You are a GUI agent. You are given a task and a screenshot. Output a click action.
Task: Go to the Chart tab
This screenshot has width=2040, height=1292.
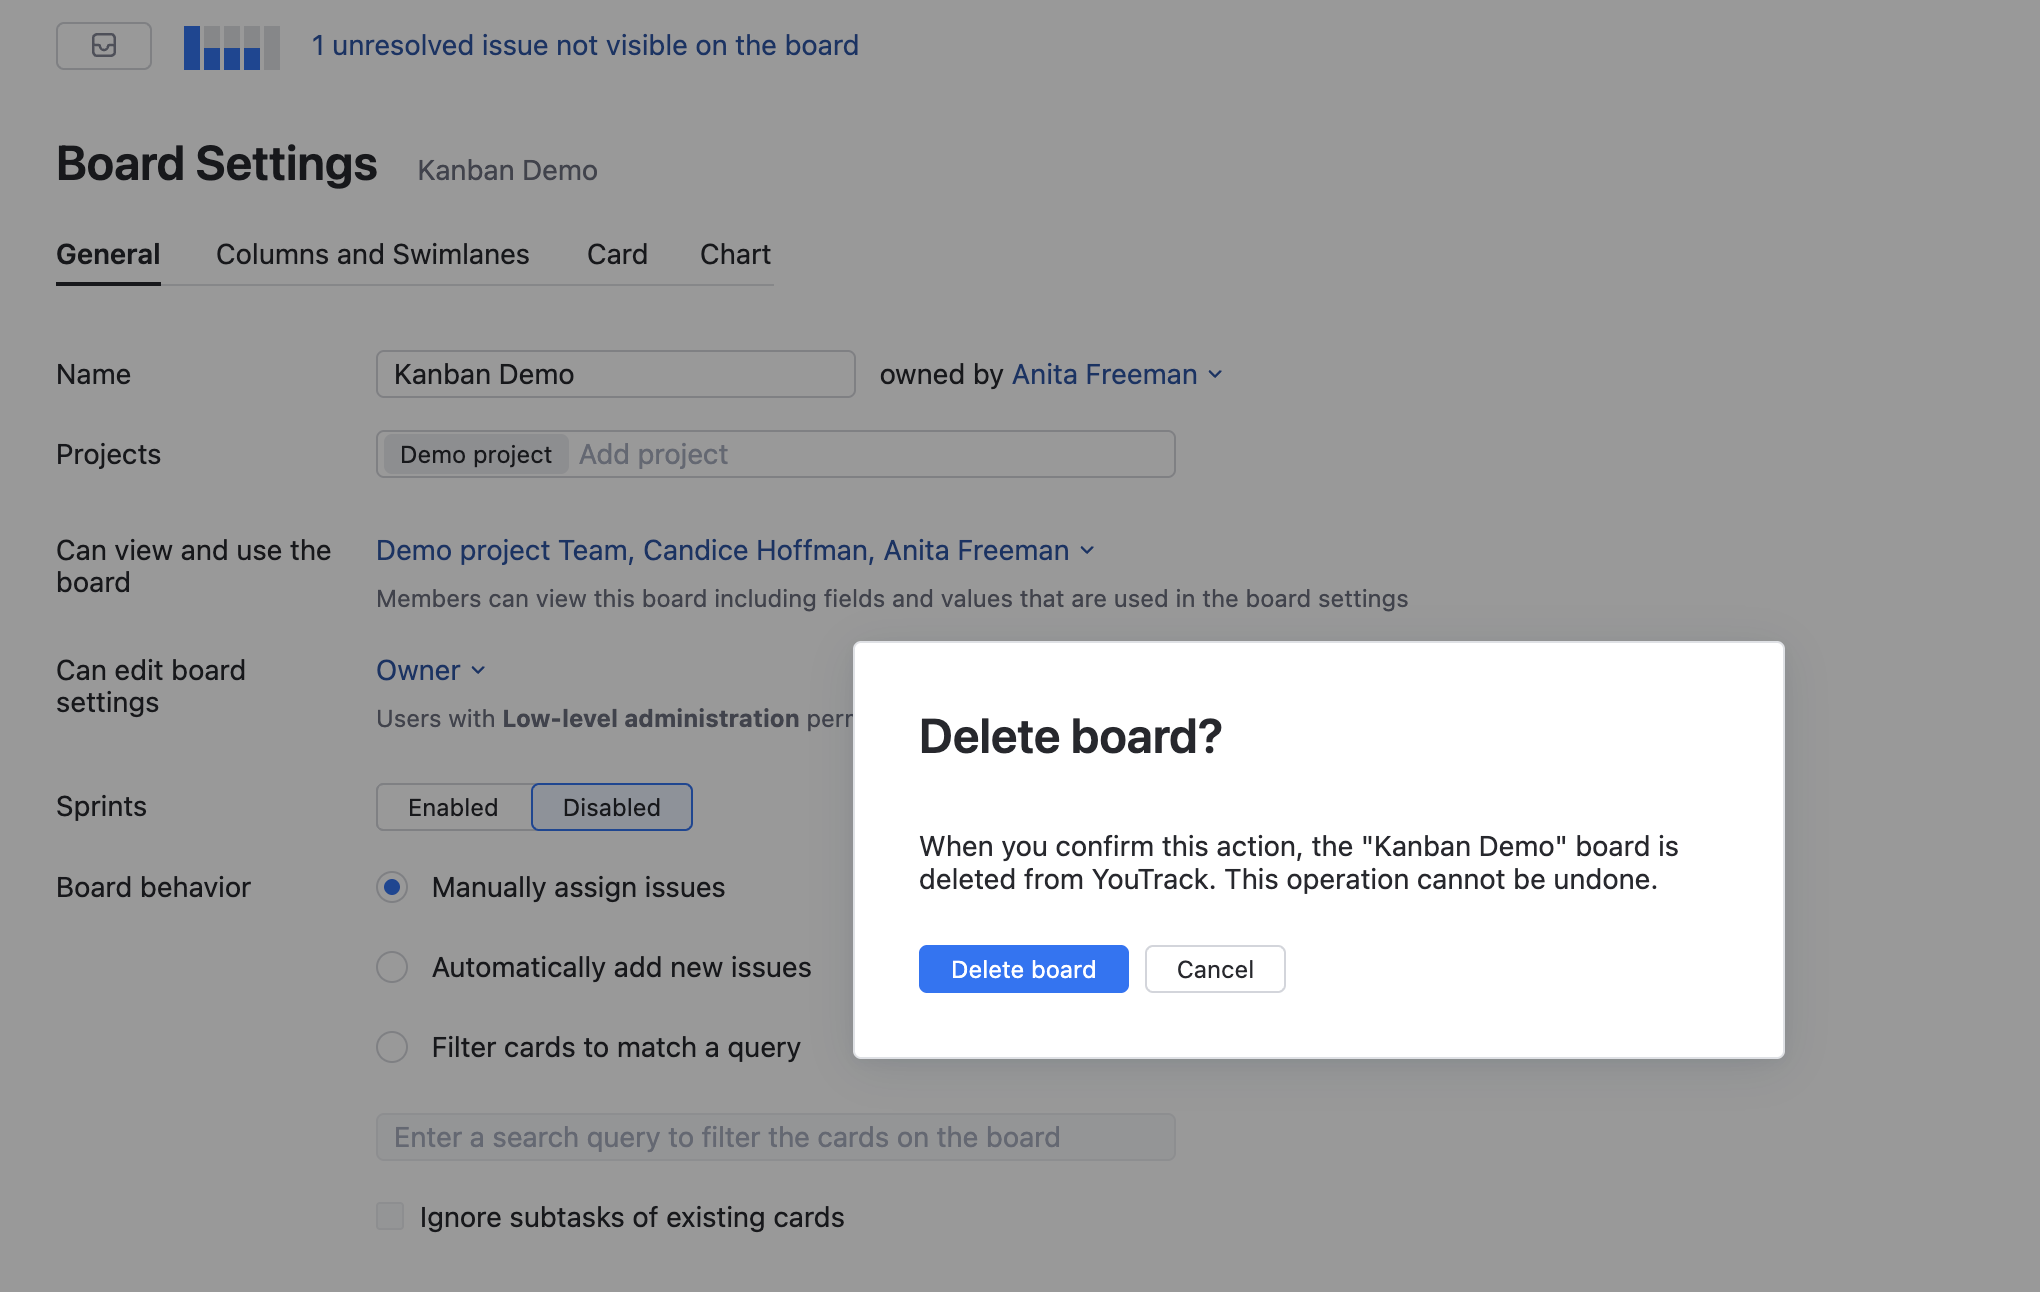[735, 255]
